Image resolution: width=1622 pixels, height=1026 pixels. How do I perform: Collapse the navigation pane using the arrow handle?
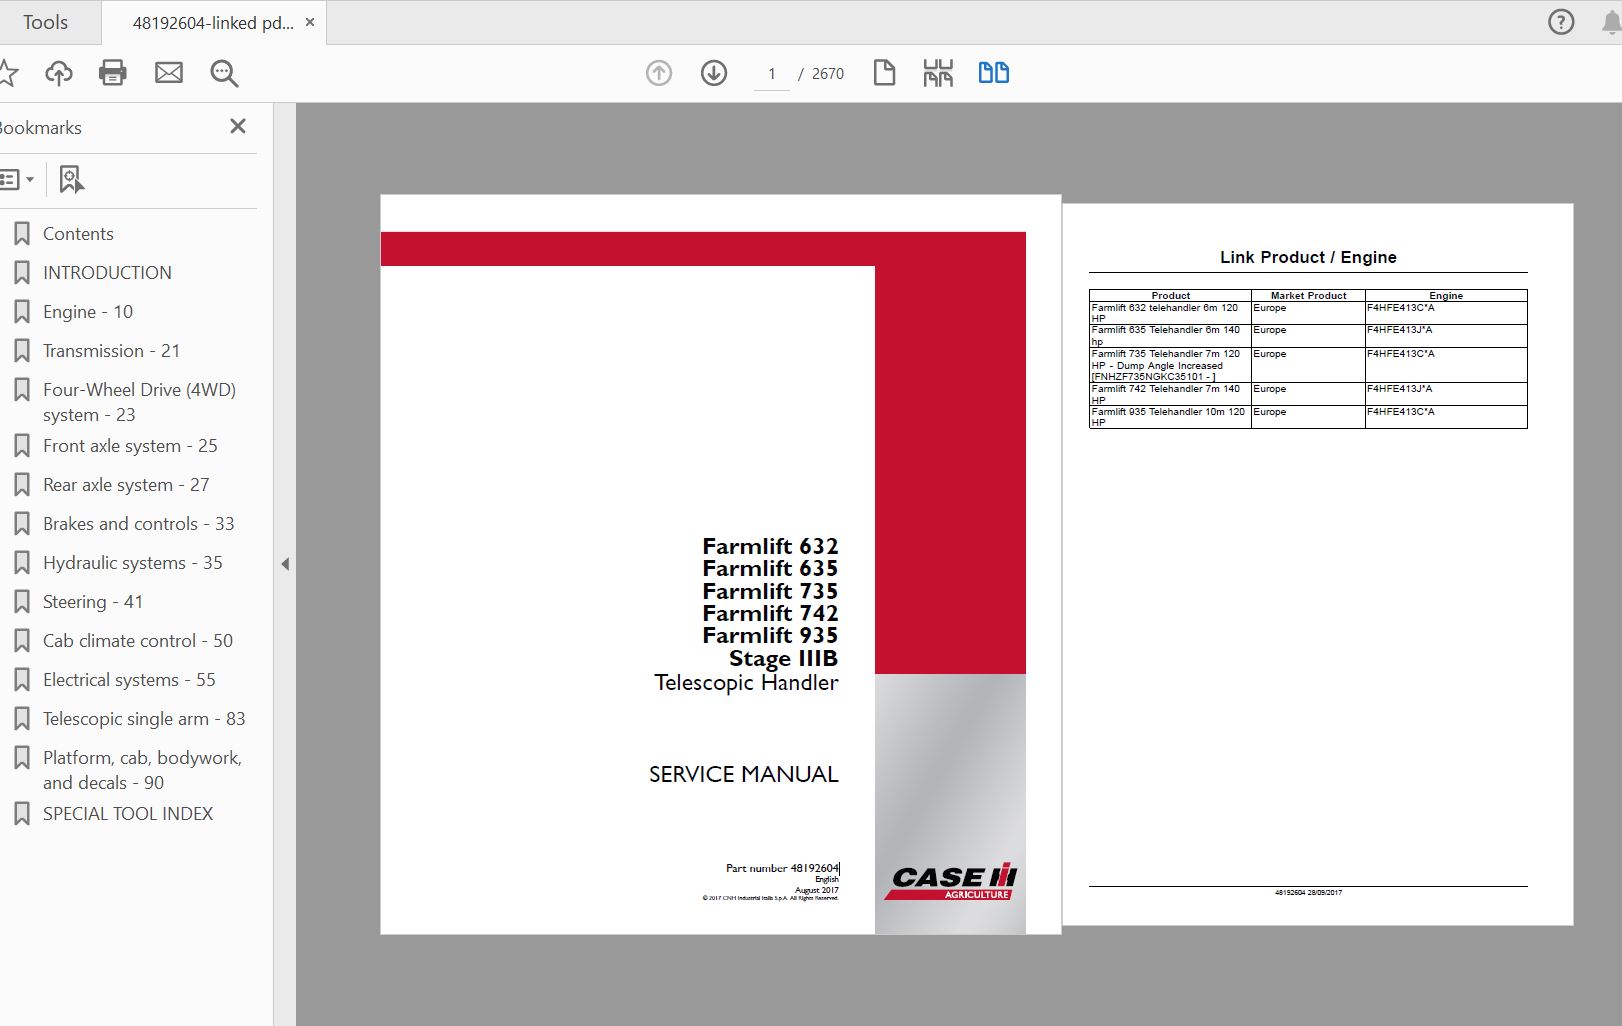[x=285, y=564]
